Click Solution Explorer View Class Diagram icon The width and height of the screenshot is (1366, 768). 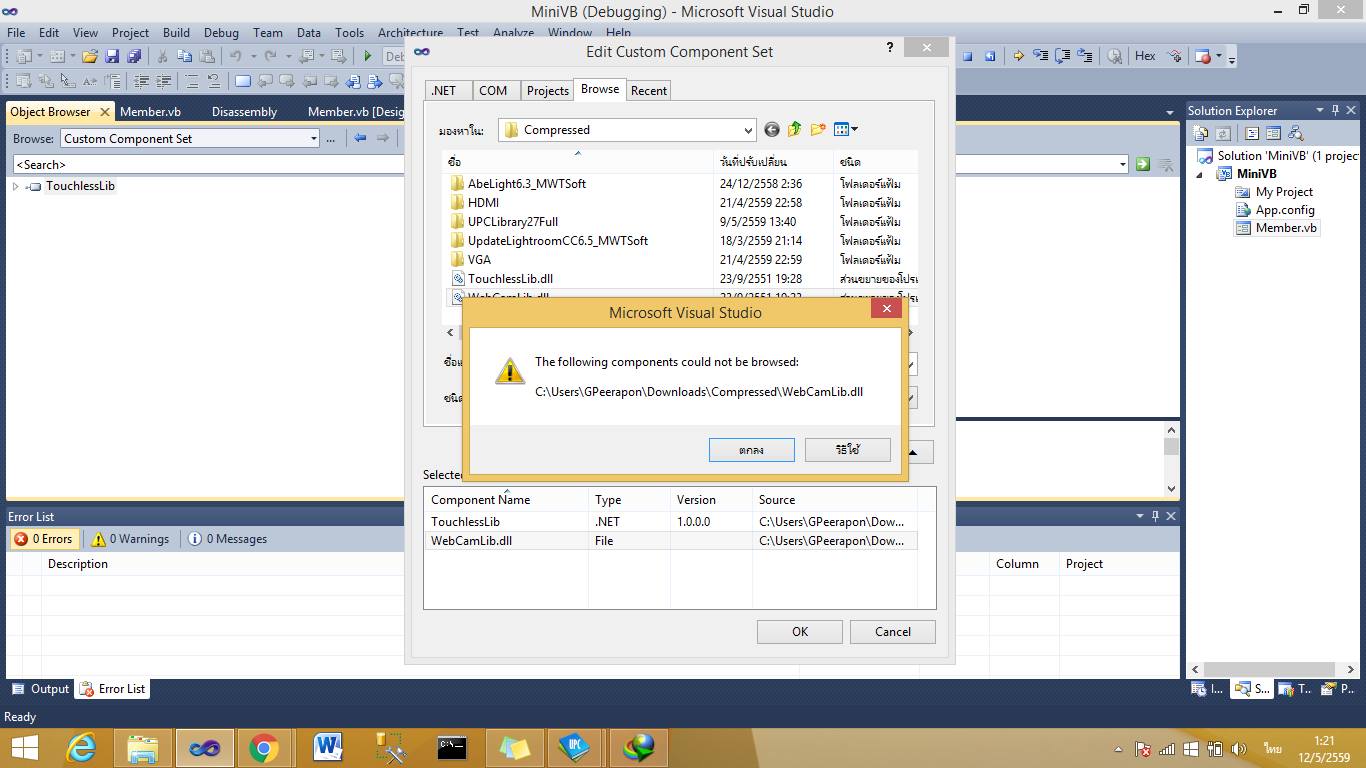click(1296, 133)
